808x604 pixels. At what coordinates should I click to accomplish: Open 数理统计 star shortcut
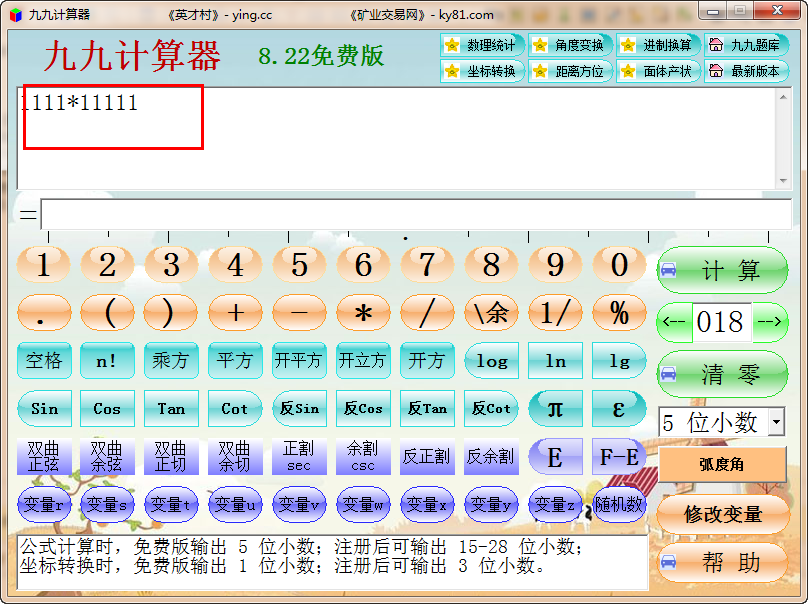tap(482, 45)
